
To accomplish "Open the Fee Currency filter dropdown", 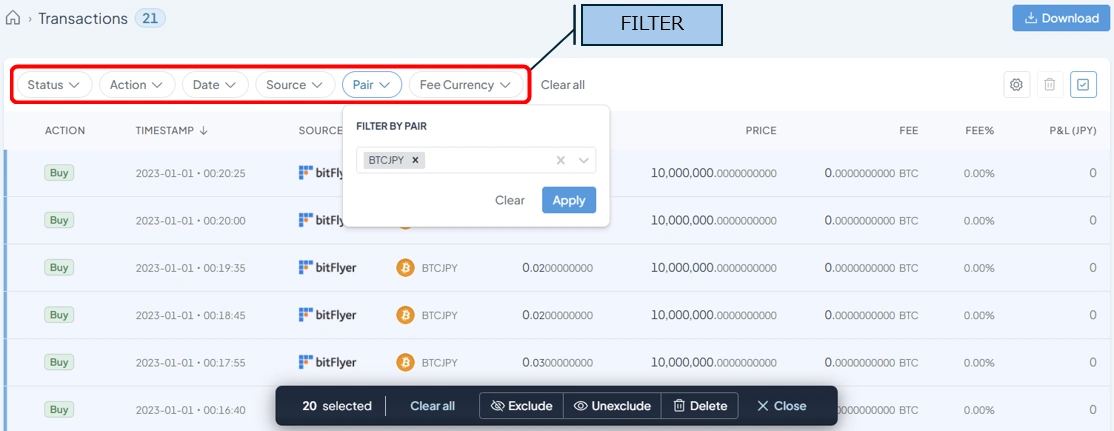I will click(466, 84).
